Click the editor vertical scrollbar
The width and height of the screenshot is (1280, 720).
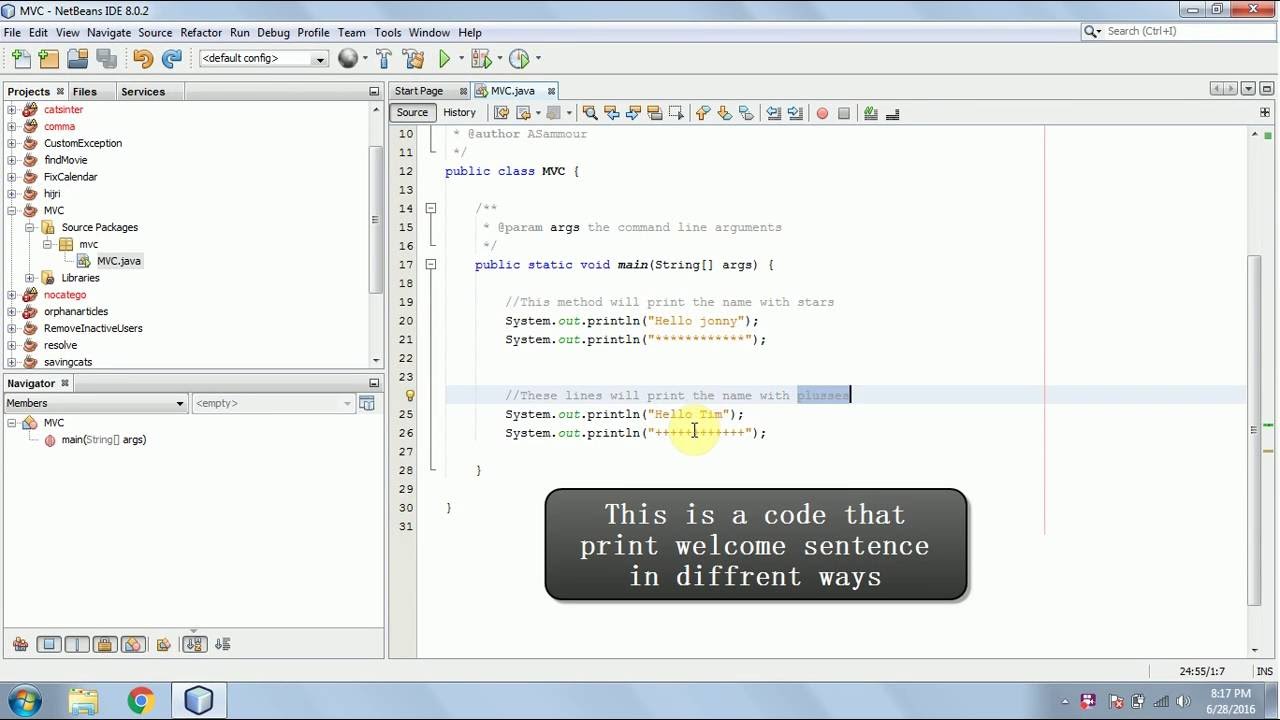pyautogui.click(x=1254, y=430)
